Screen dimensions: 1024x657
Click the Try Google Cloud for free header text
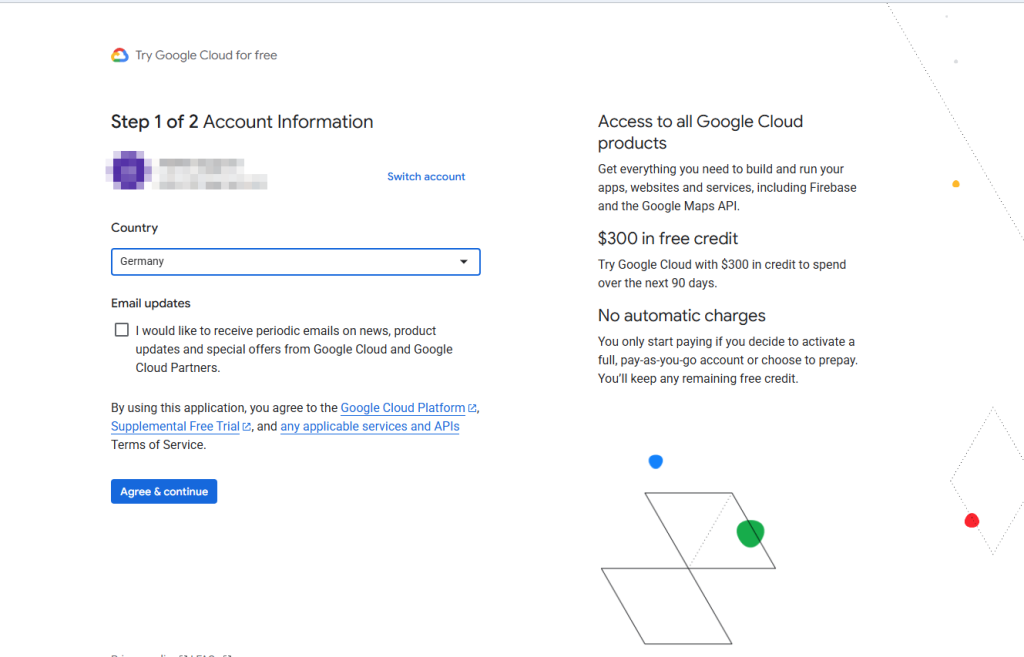click(206, 56)
